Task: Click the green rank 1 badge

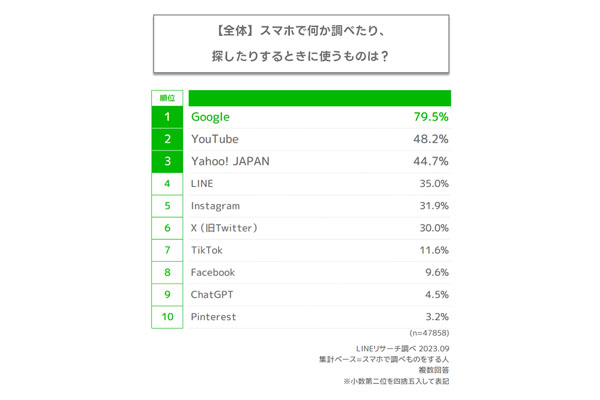Action: click(167, 117)
